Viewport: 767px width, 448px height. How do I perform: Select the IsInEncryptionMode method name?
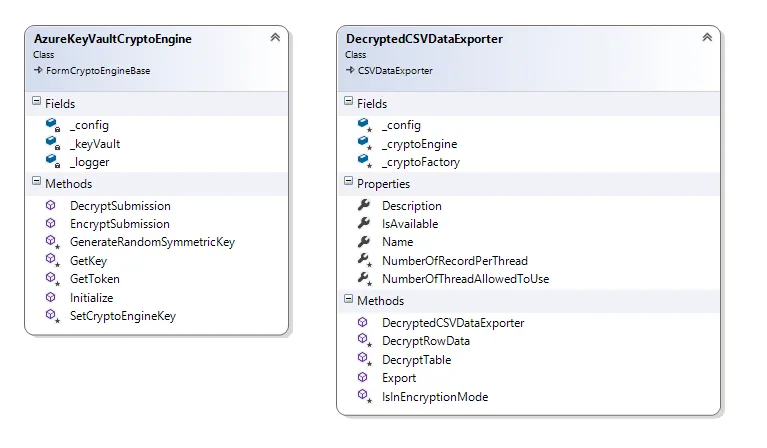(435, 397)
